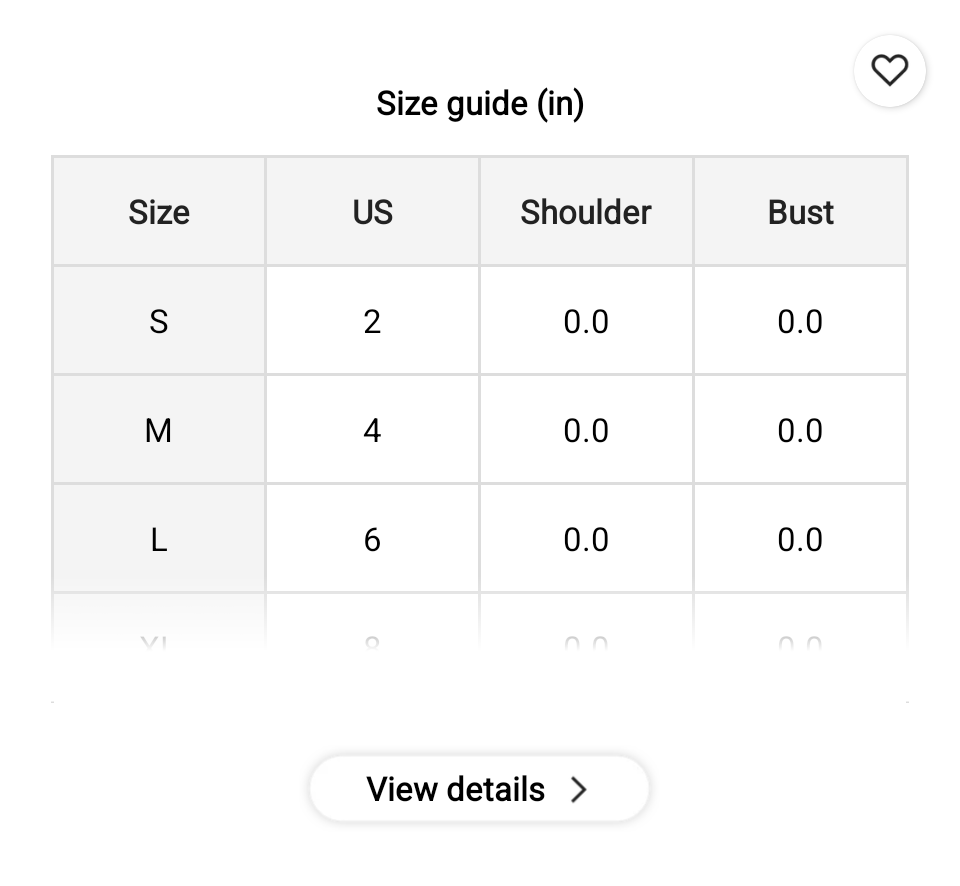
Task: Click the Shoulder value for size L
Action: pyautogui.click(x=586, y=540)
